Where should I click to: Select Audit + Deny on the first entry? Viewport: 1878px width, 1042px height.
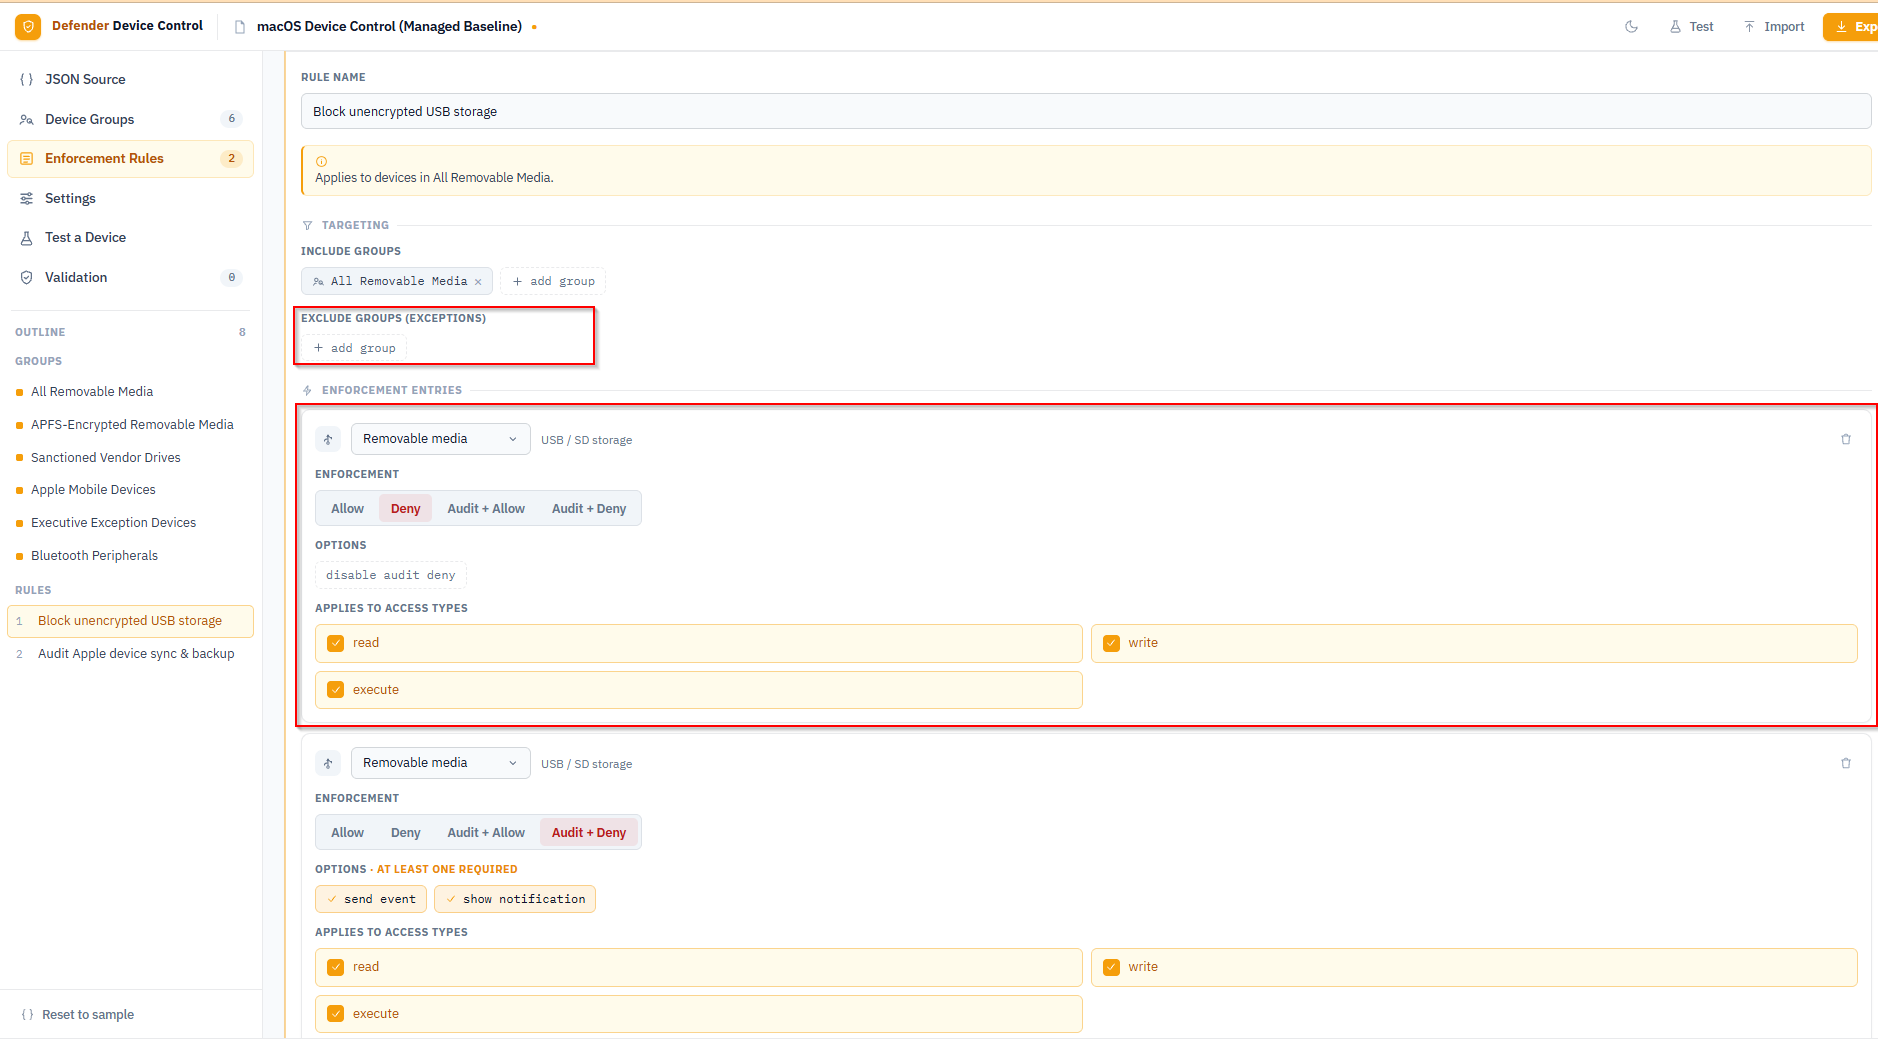click(x=589, y=509)
